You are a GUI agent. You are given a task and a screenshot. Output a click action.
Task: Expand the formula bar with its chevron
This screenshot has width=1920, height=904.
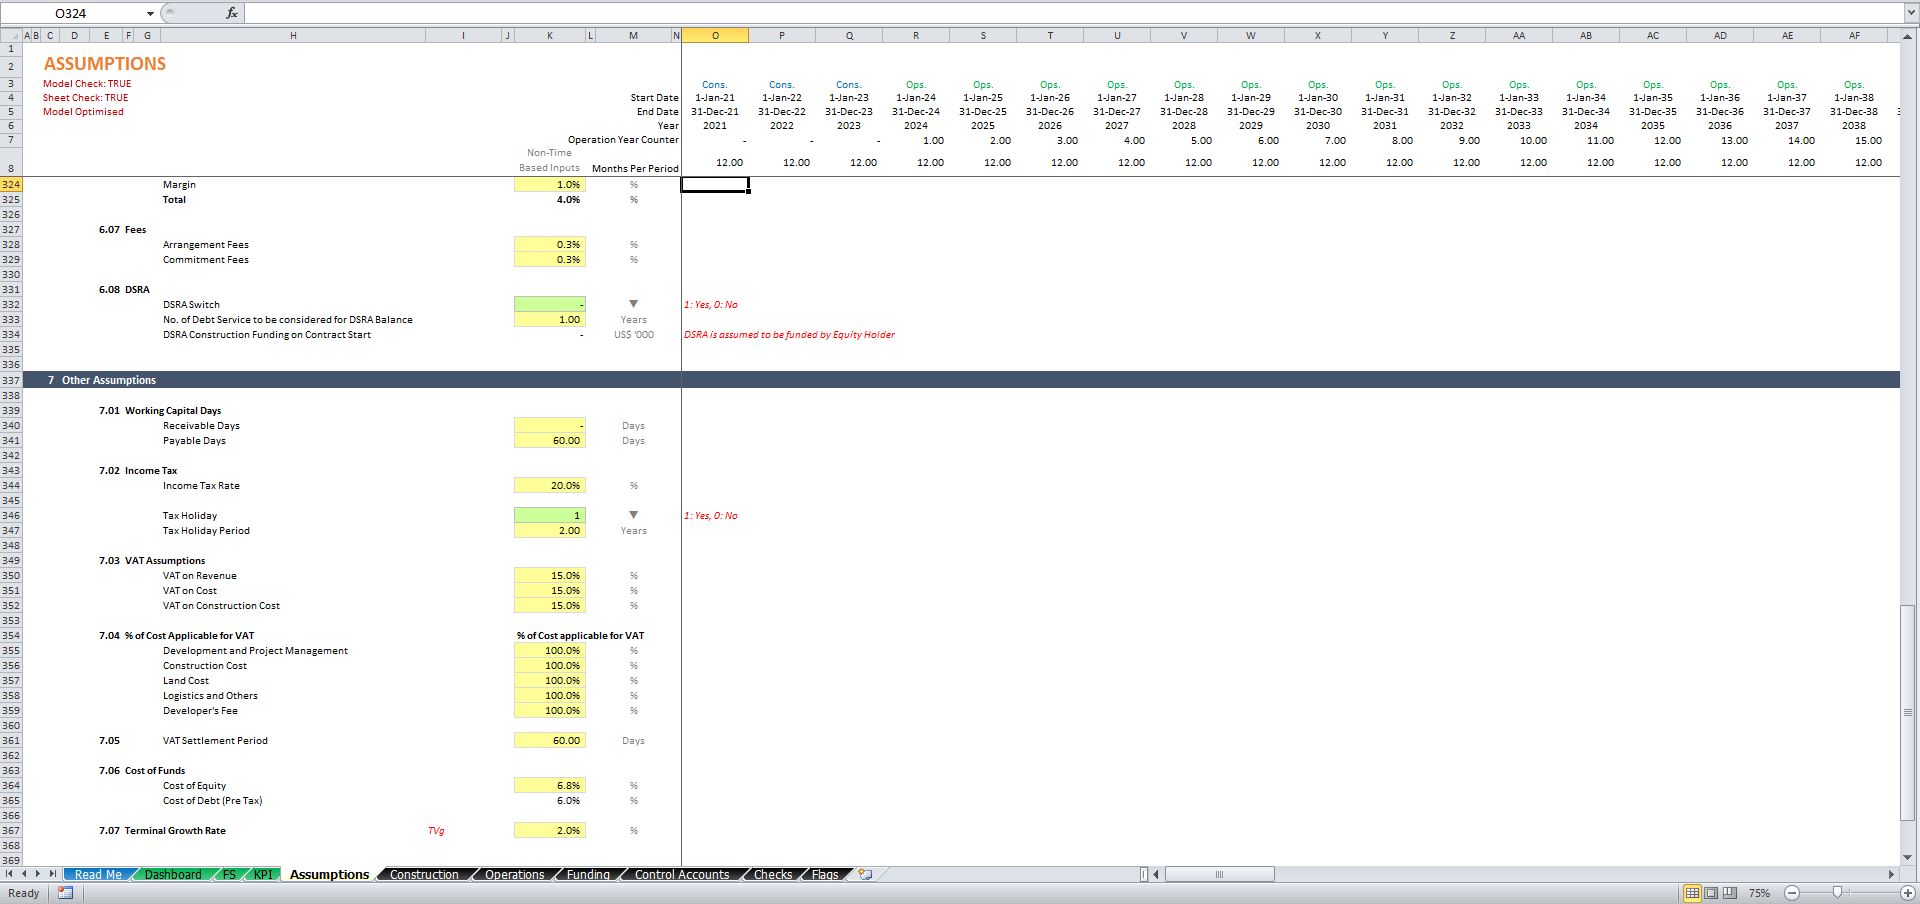pos(1910,13)
